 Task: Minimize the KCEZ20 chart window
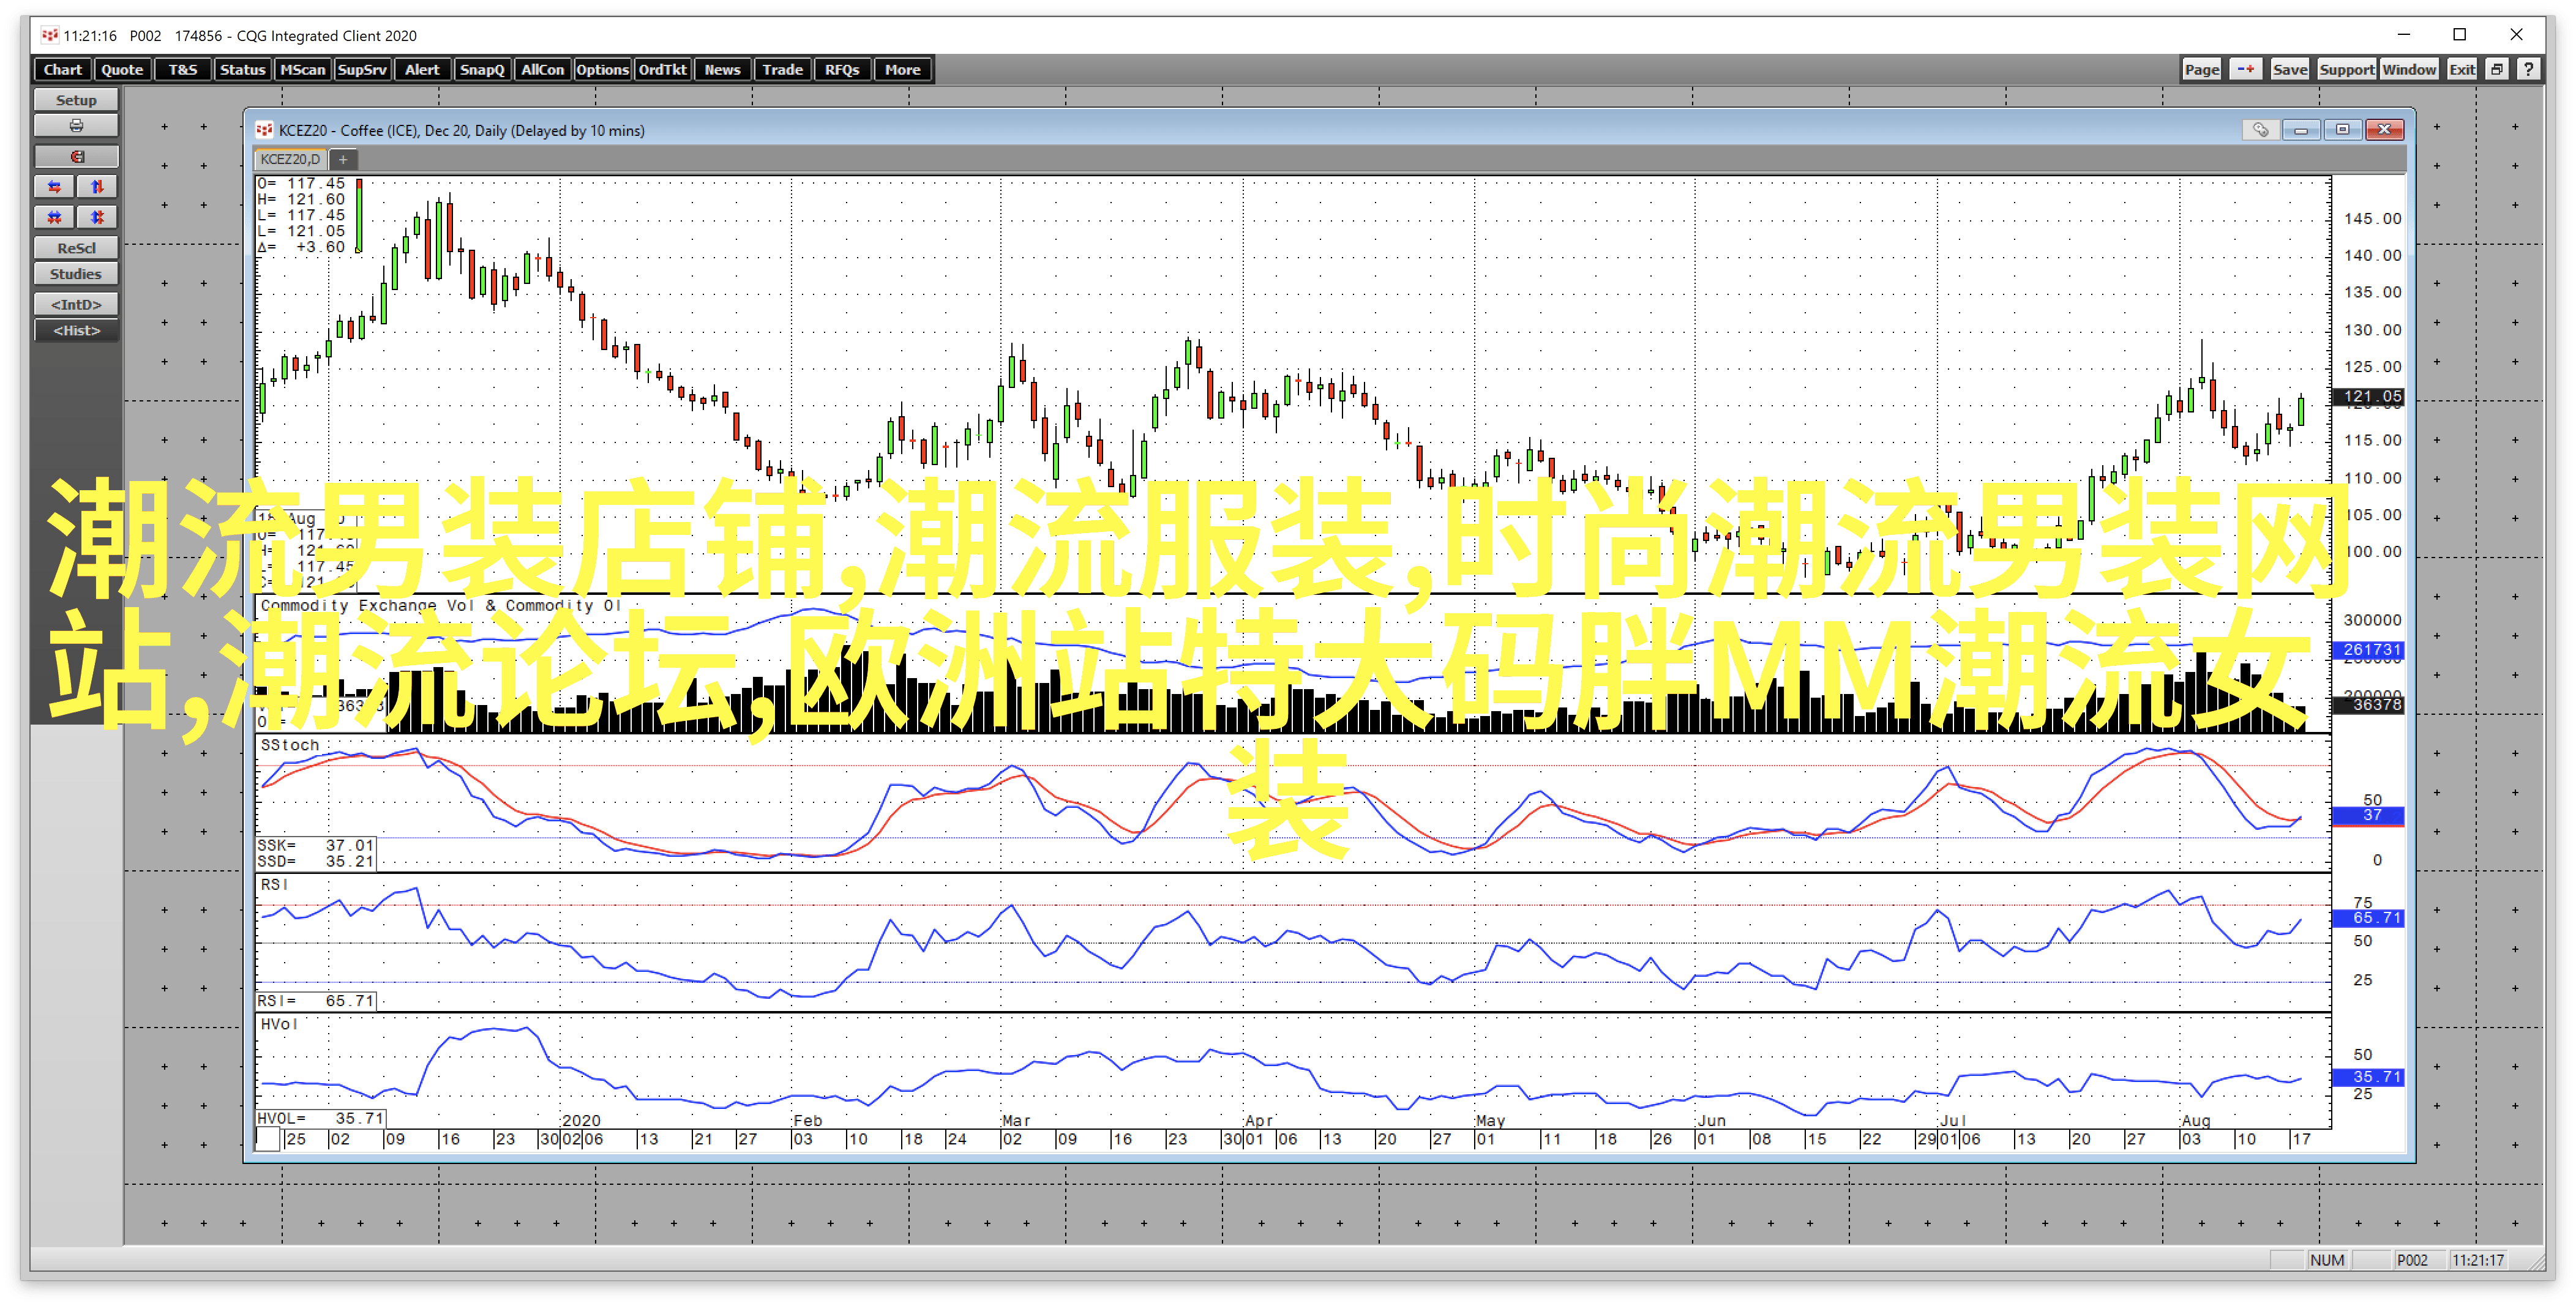[x=2301, y=130]
